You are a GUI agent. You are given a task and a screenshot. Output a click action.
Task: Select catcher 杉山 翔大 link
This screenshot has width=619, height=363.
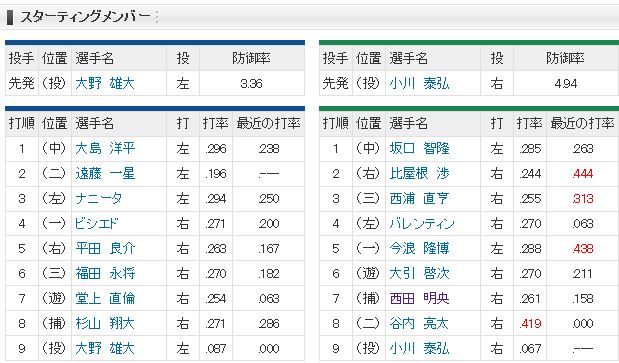click(105, 323)
